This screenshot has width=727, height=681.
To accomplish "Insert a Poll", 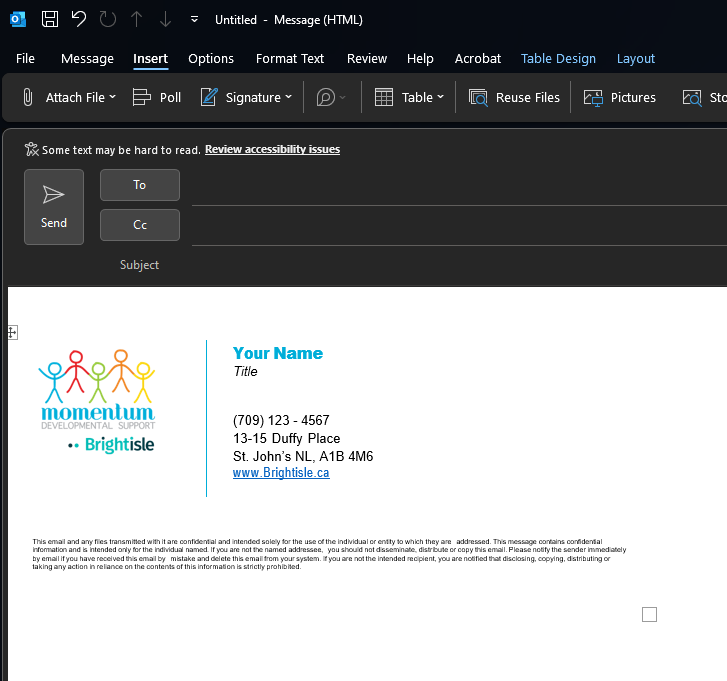I will click(x=157, y=97).
